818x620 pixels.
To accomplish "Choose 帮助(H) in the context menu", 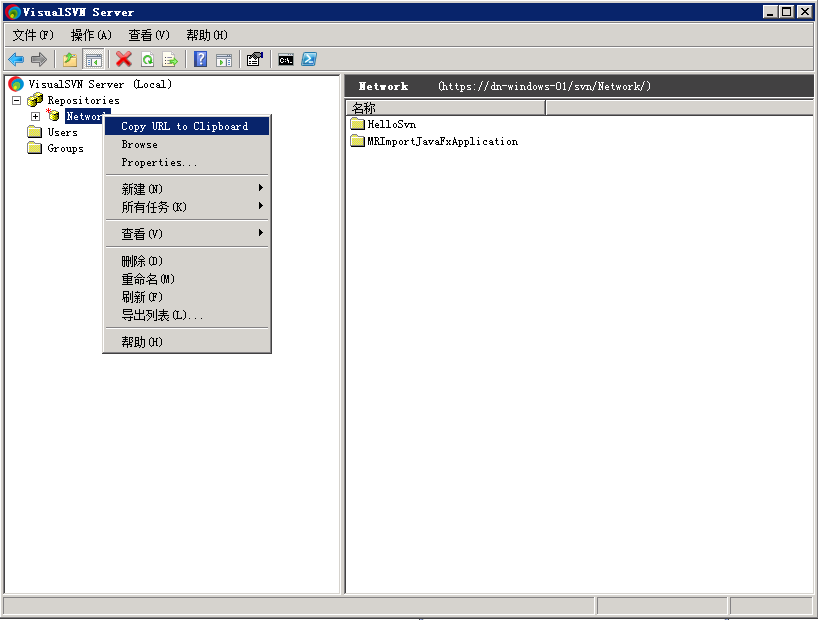I will tap(187, 342).
